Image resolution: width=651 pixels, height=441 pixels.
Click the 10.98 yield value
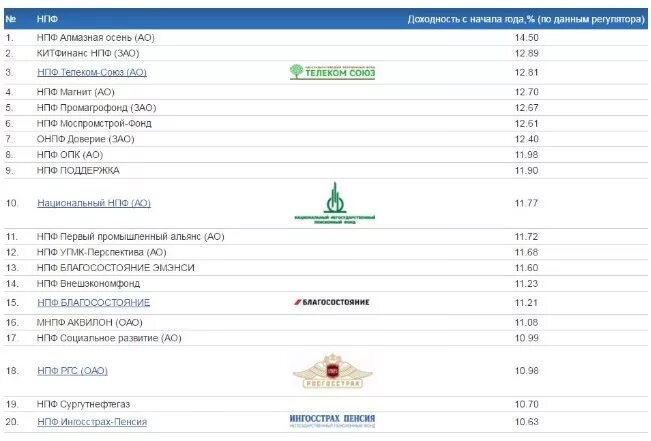(526, 371)
